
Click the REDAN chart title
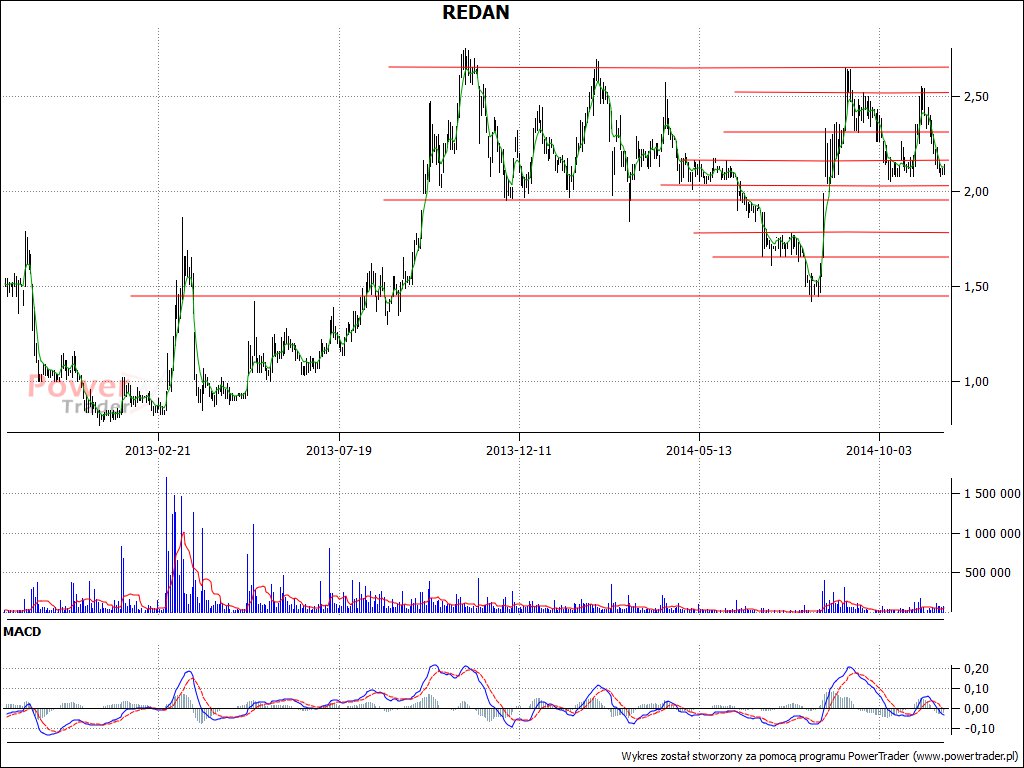tap(475, 12)
